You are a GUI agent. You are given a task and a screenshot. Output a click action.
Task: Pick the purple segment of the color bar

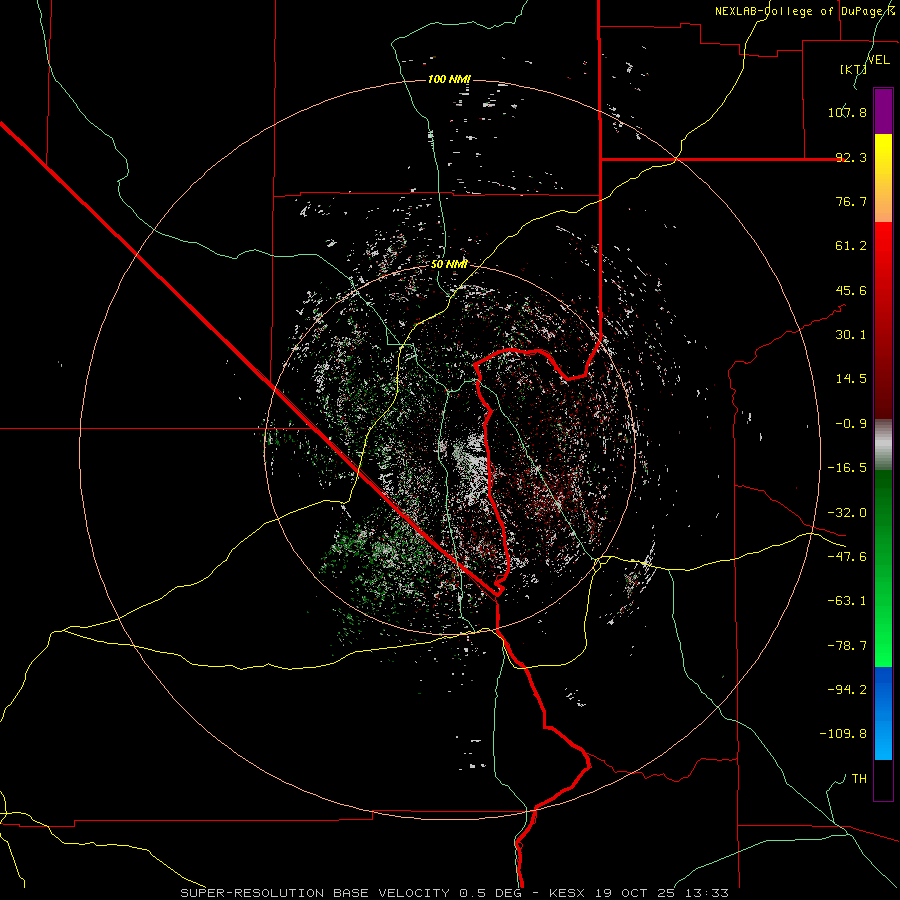tap(883, 111)
